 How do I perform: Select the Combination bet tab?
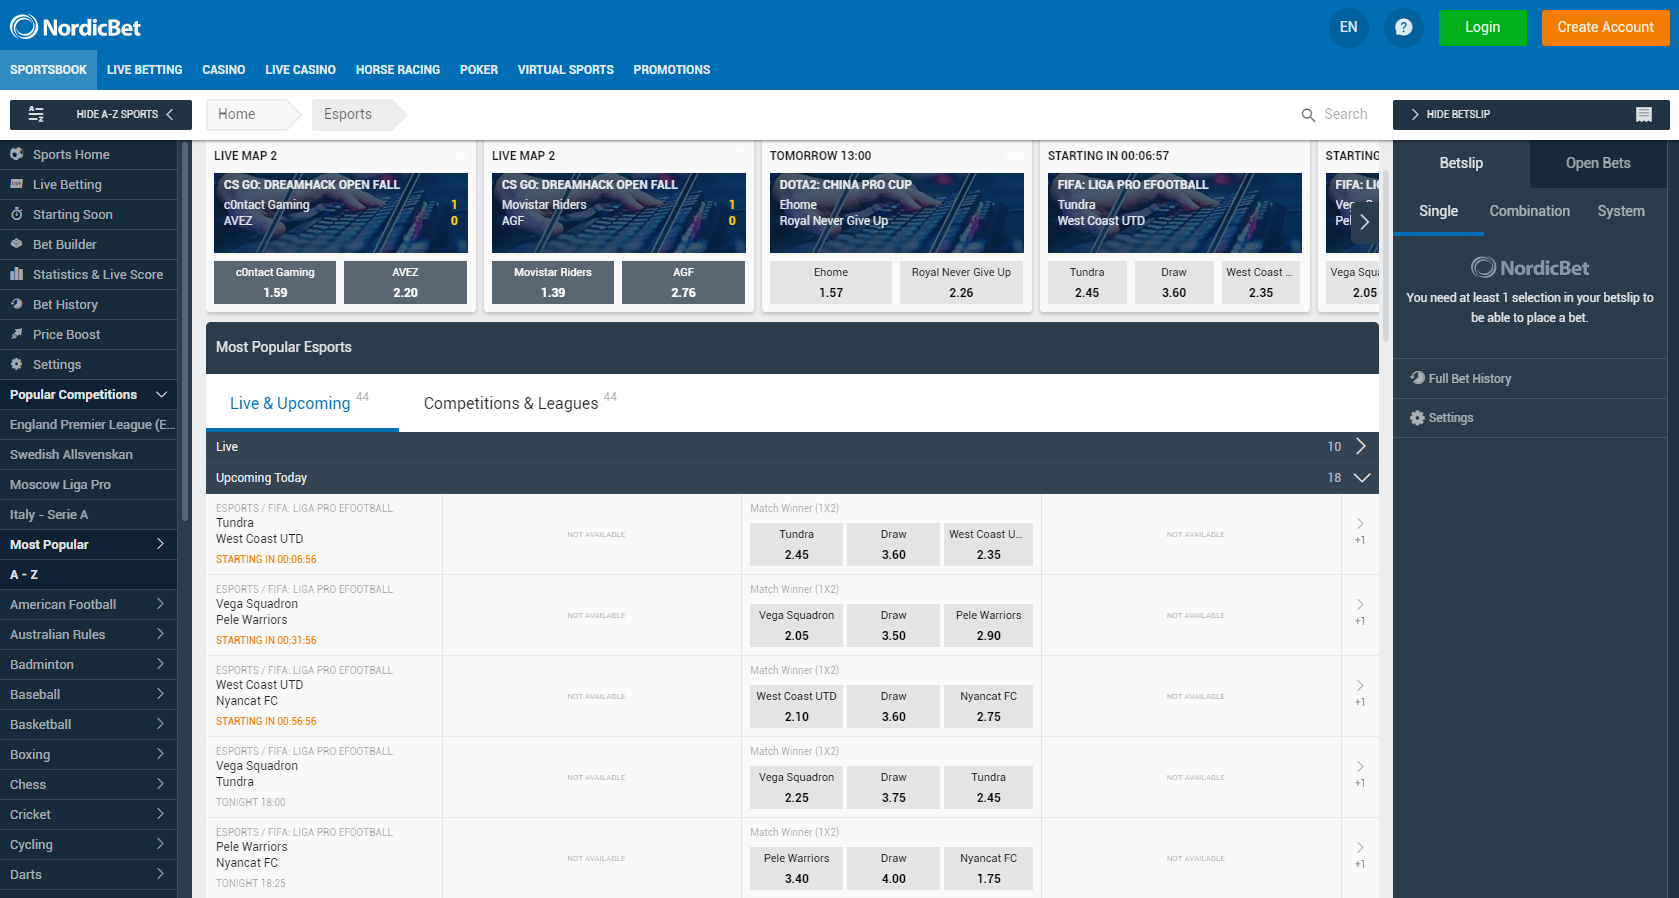pos(1529,211)
